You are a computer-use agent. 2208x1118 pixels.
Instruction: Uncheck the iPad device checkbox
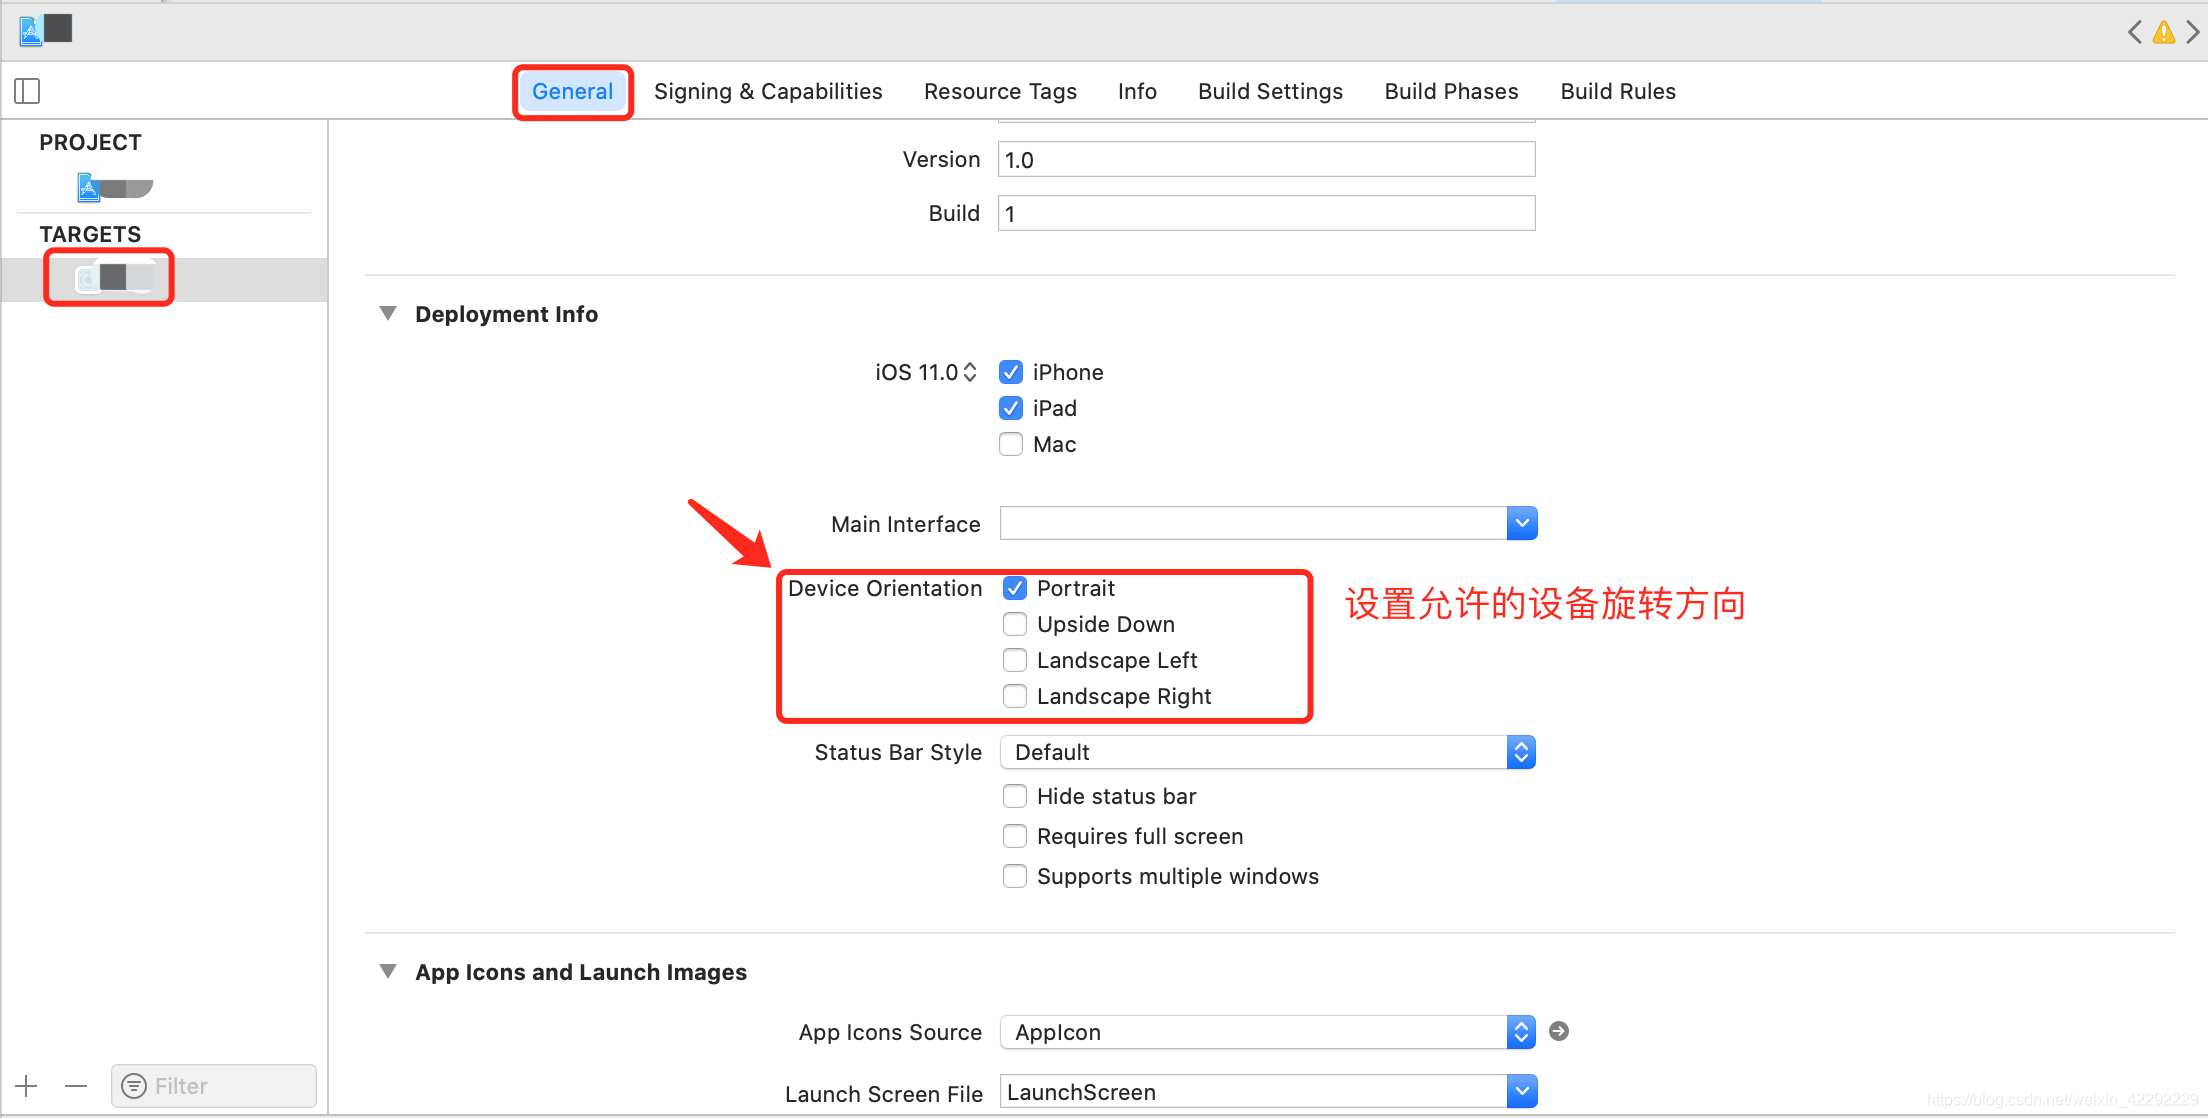1011,408
